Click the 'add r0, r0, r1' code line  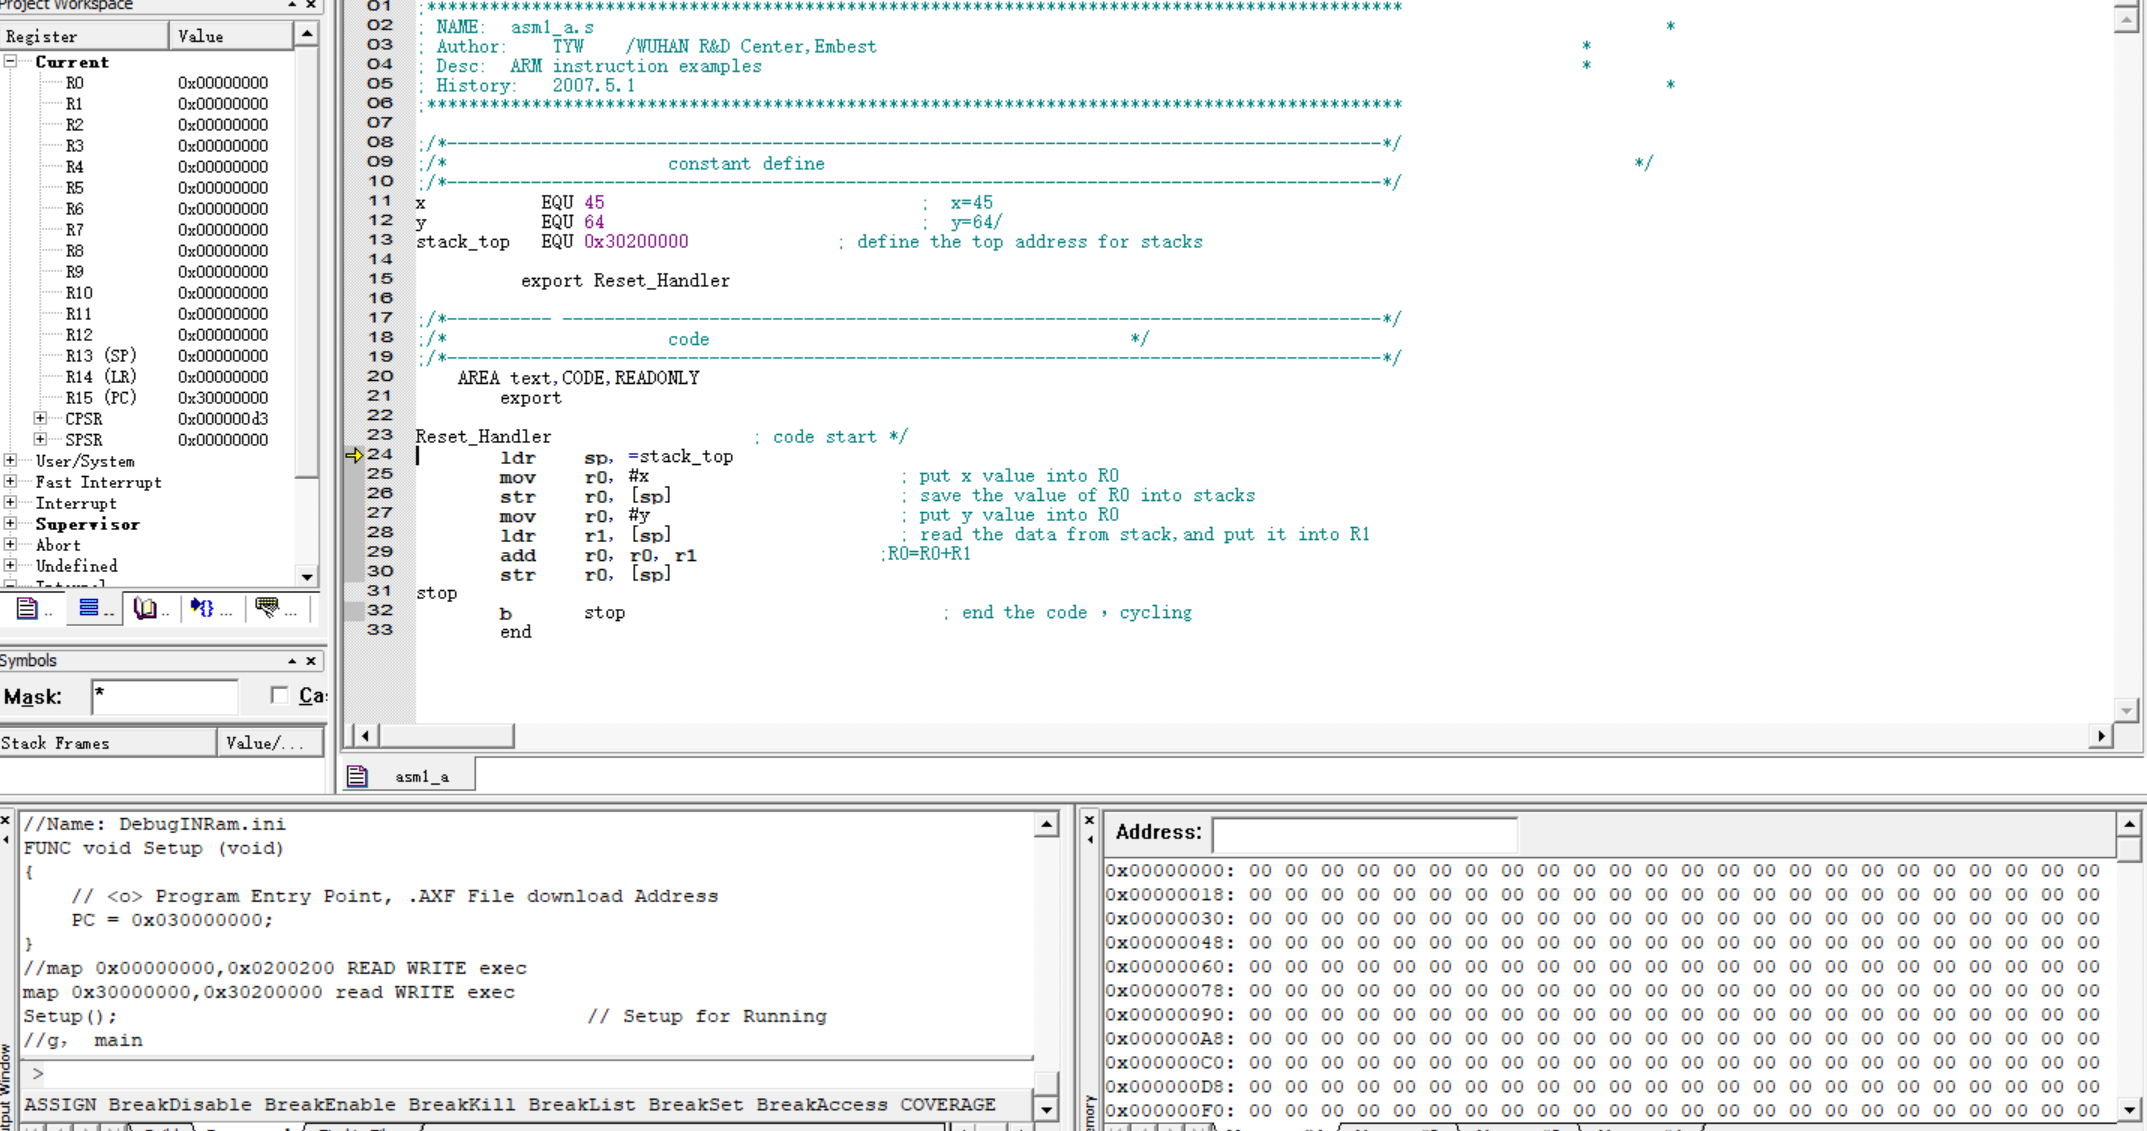tap(598, 555)
